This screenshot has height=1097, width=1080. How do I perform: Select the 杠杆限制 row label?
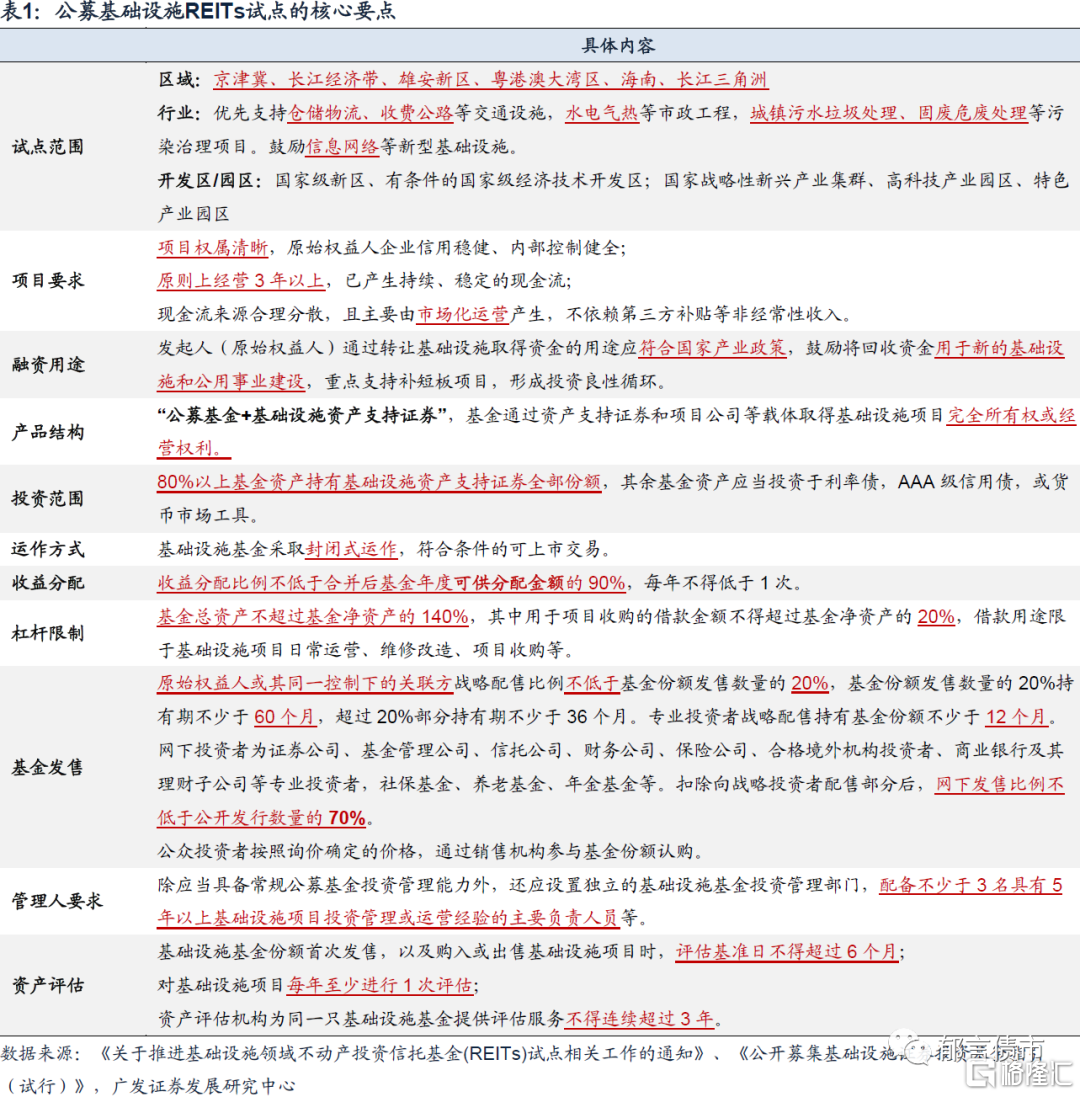[48, 633]
